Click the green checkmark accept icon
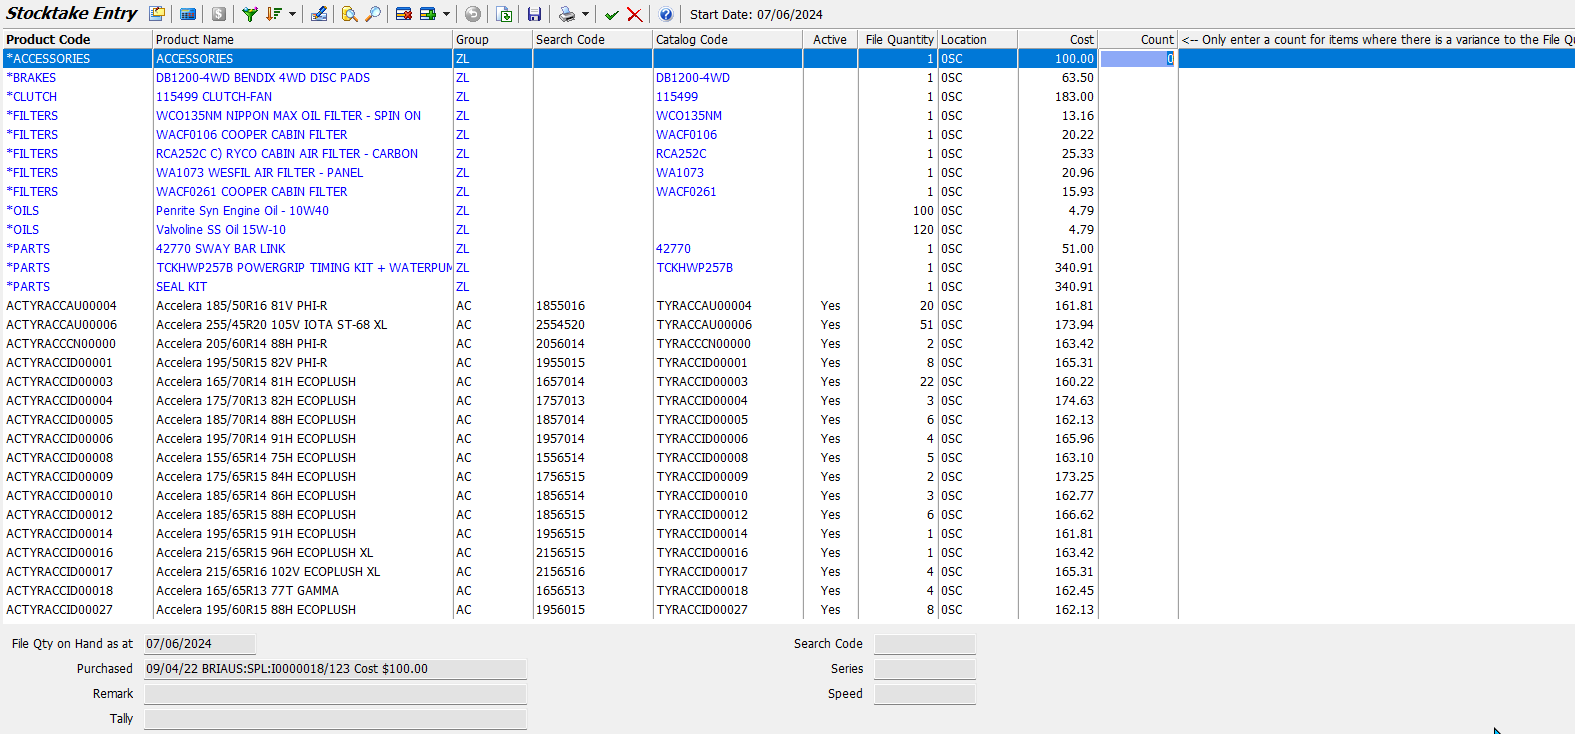This screenshot has height=734, width=1575. click(x=612, y=14)
